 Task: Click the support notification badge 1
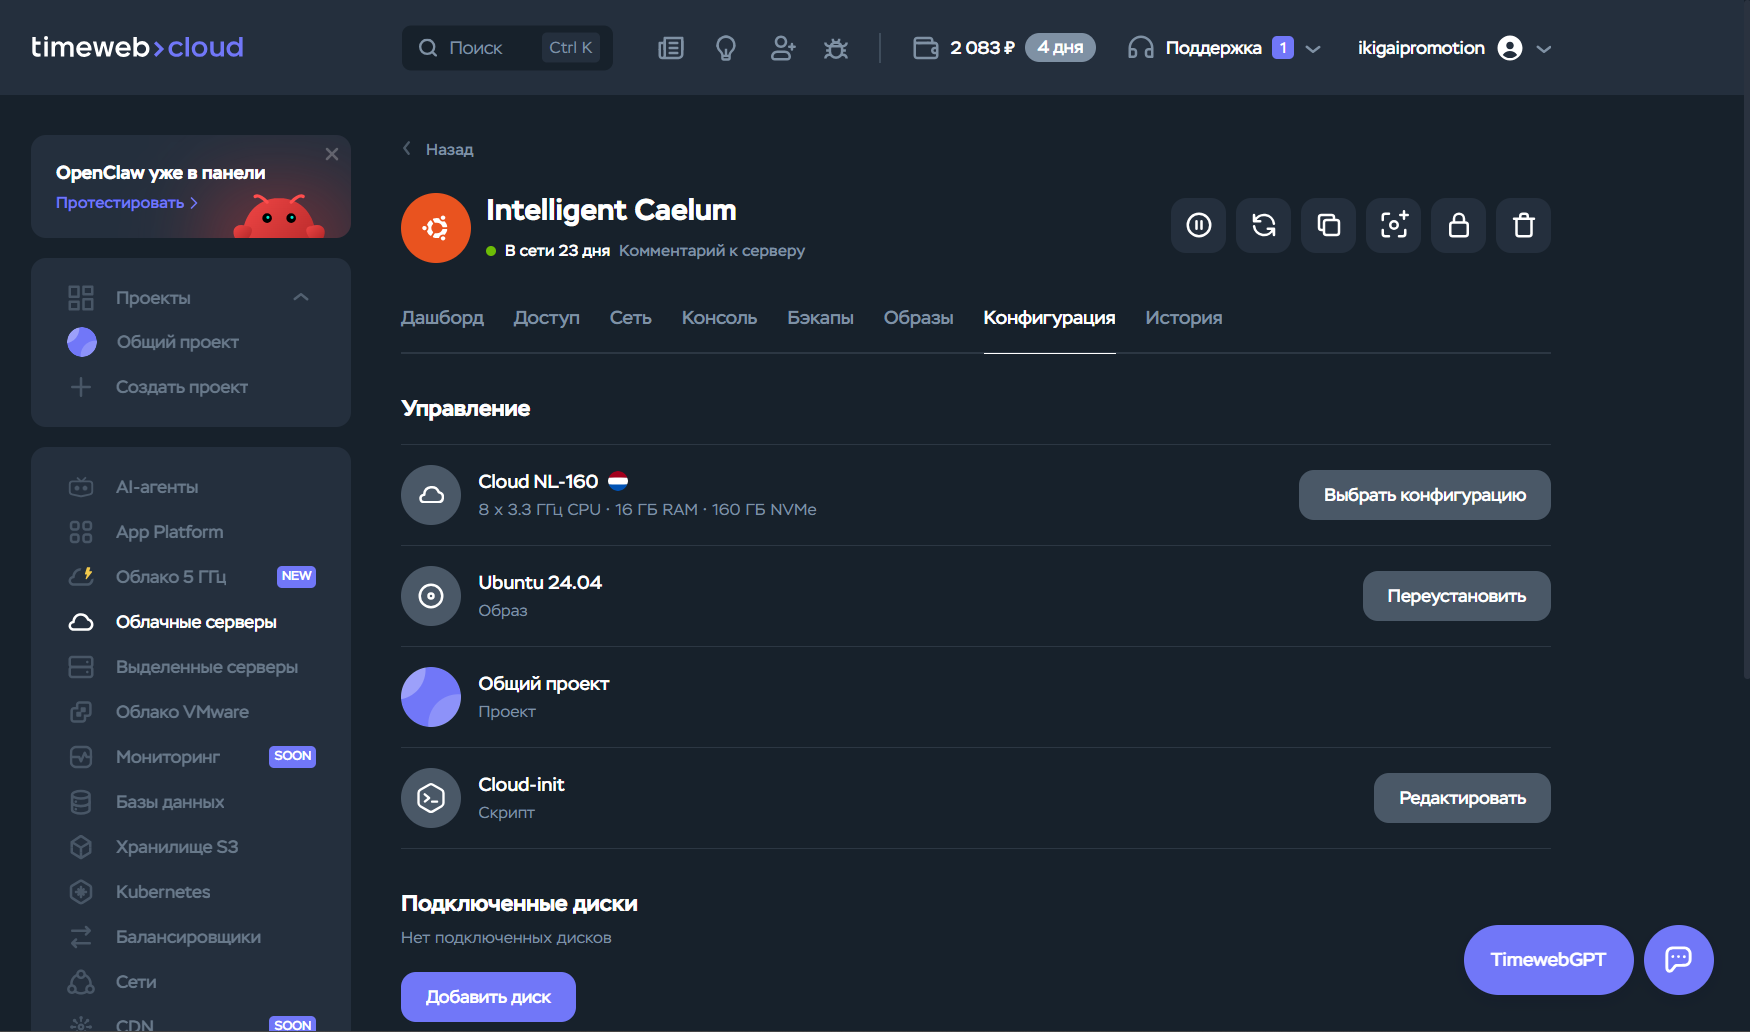(x=1283, y=48)
